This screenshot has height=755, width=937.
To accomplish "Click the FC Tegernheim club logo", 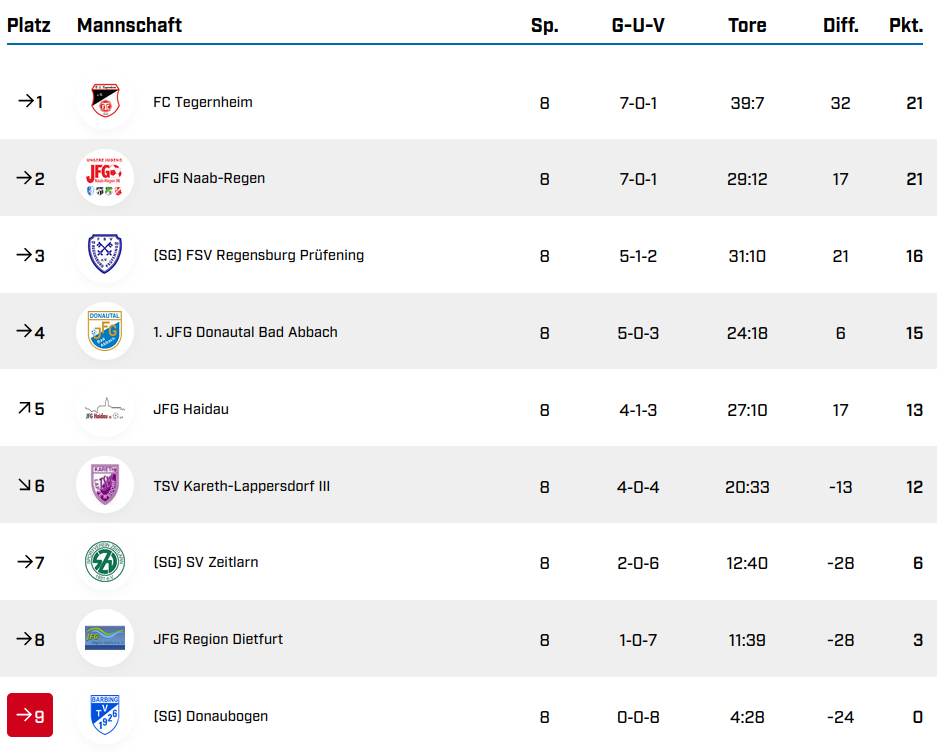I will coord(105,102).
